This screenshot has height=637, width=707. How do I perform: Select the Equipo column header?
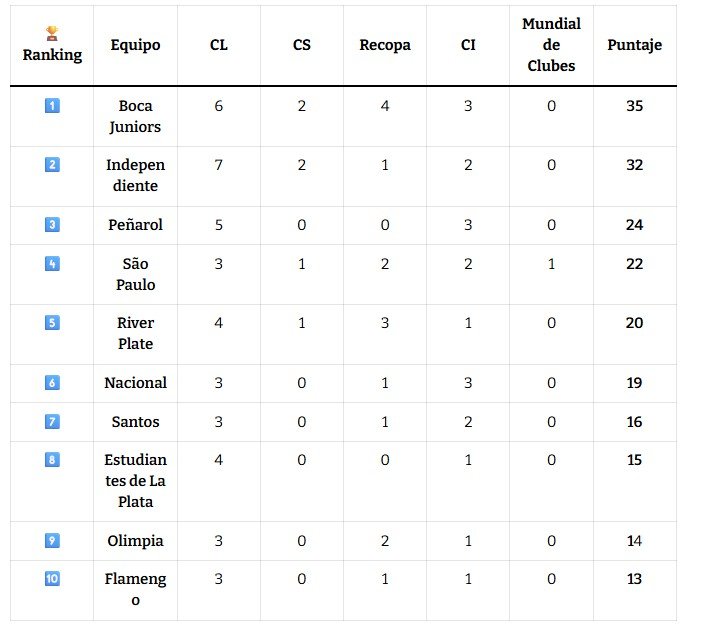tap(135, 45)
